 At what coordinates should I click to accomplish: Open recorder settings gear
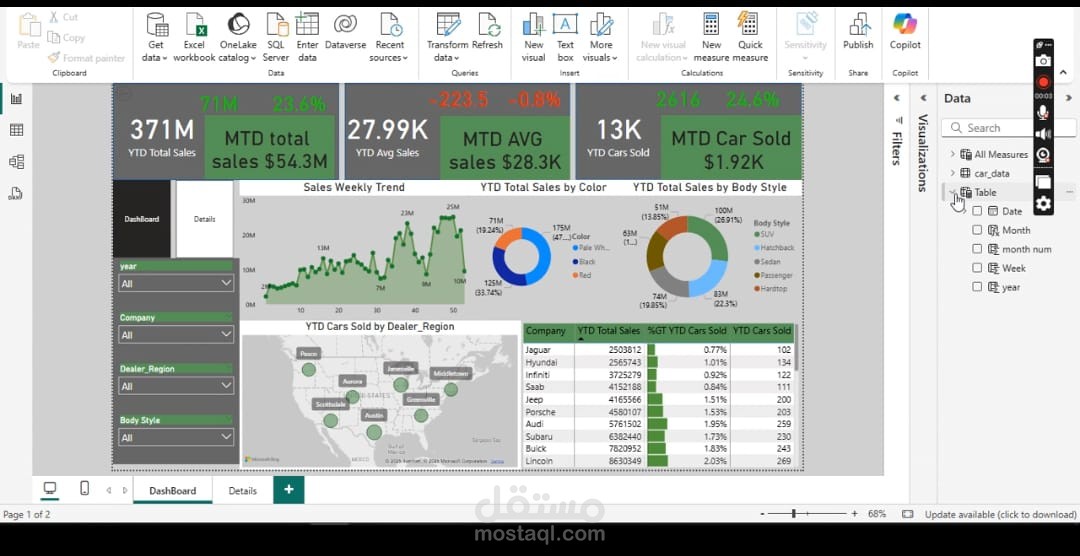pyautogui.click(x=1043, y=204)
